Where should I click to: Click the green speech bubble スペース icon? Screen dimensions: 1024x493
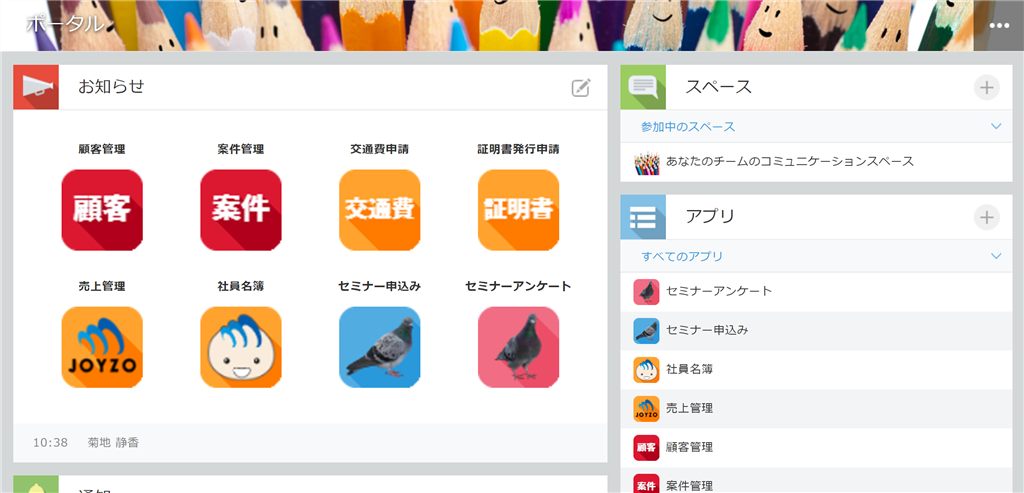click(x=643, y=87)
